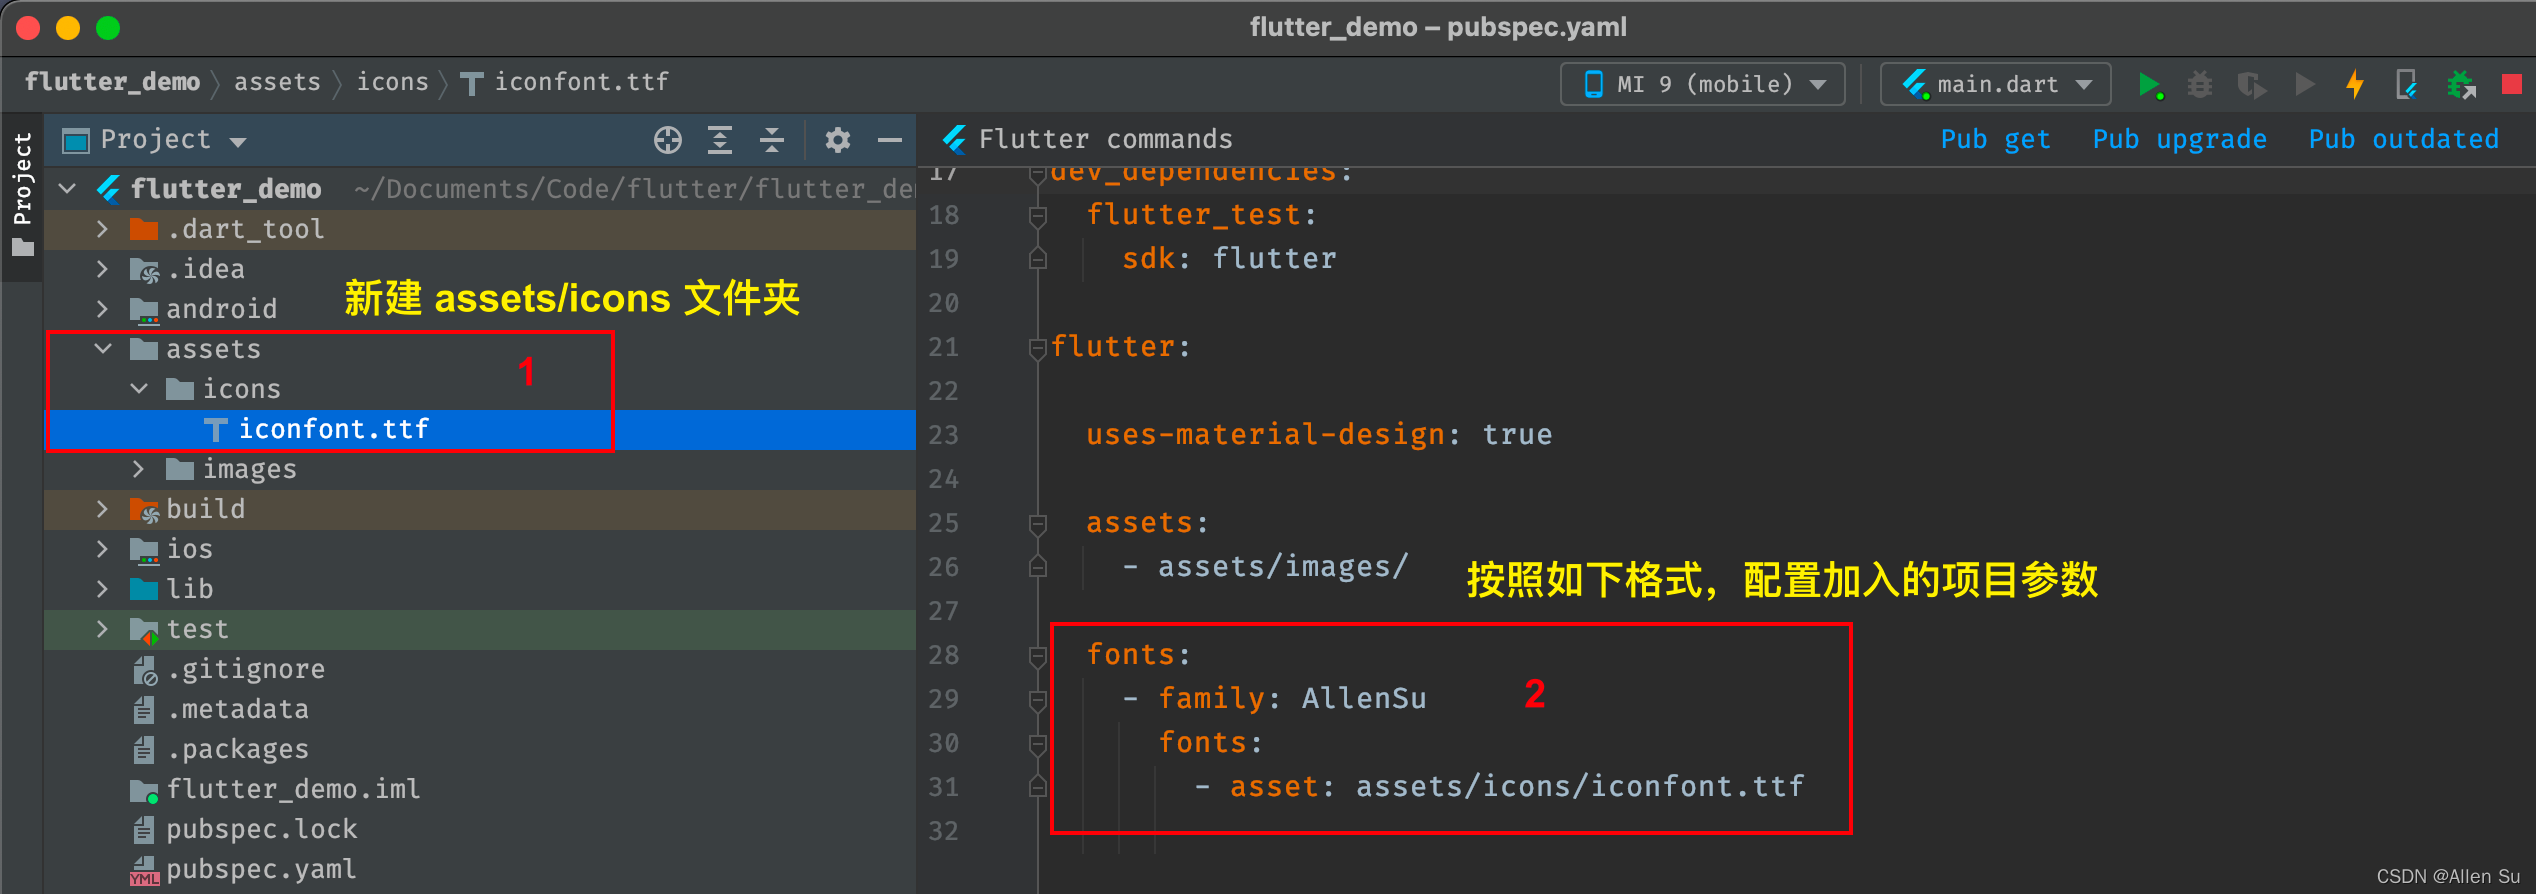
Task: Expand the android folder
Action: 102,309
